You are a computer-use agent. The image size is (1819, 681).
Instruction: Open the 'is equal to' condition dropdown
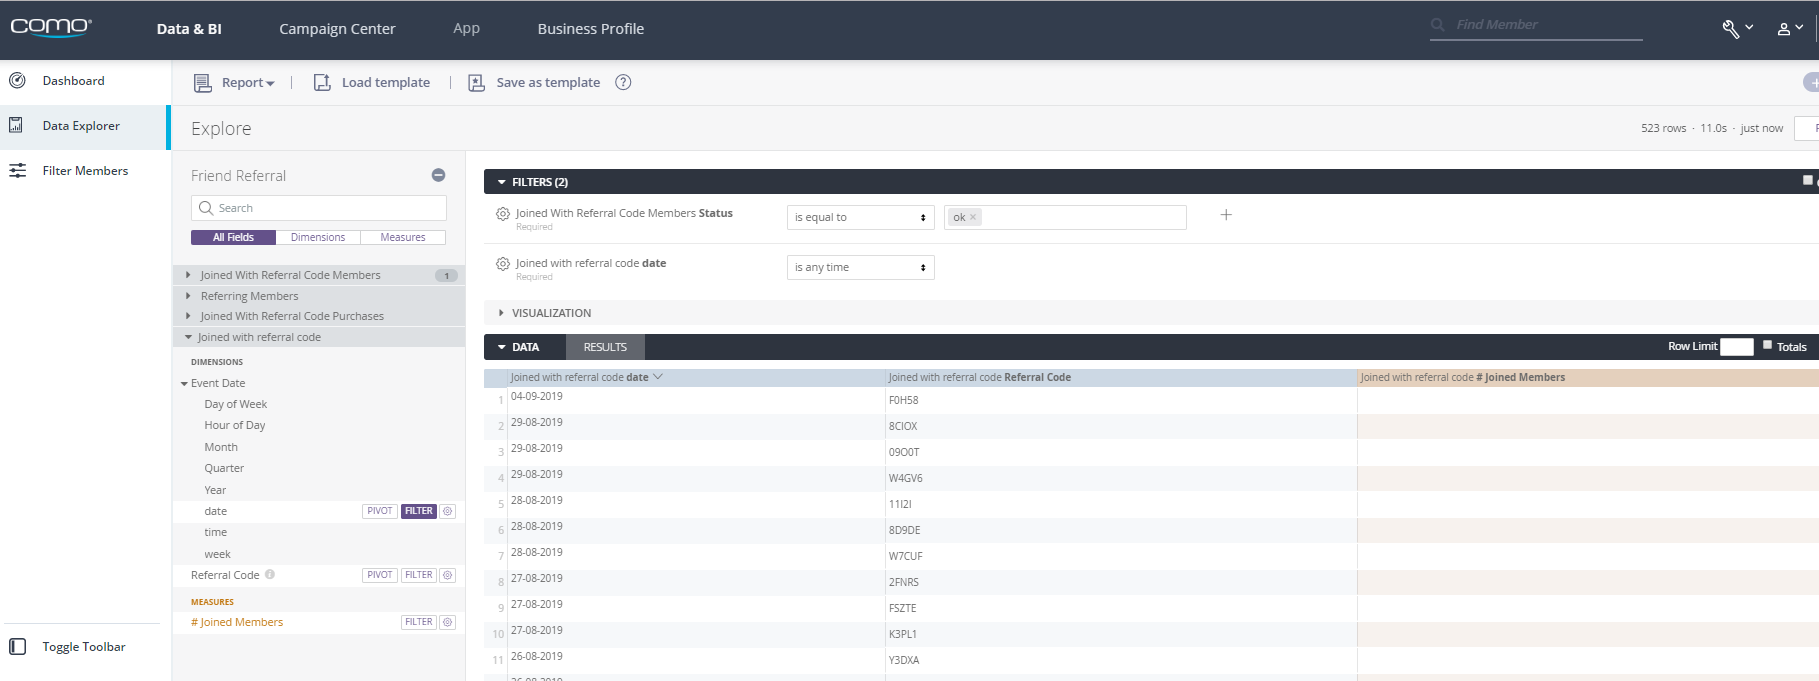pos(860,217)
